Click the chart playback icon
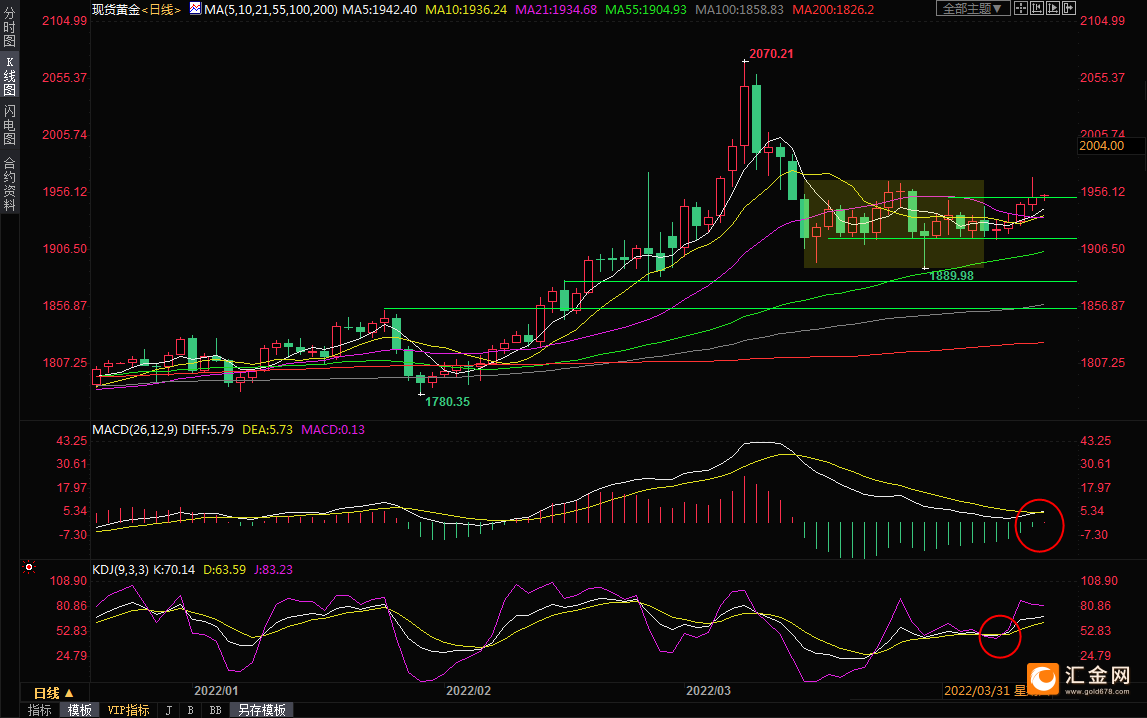 [1053, 8]
